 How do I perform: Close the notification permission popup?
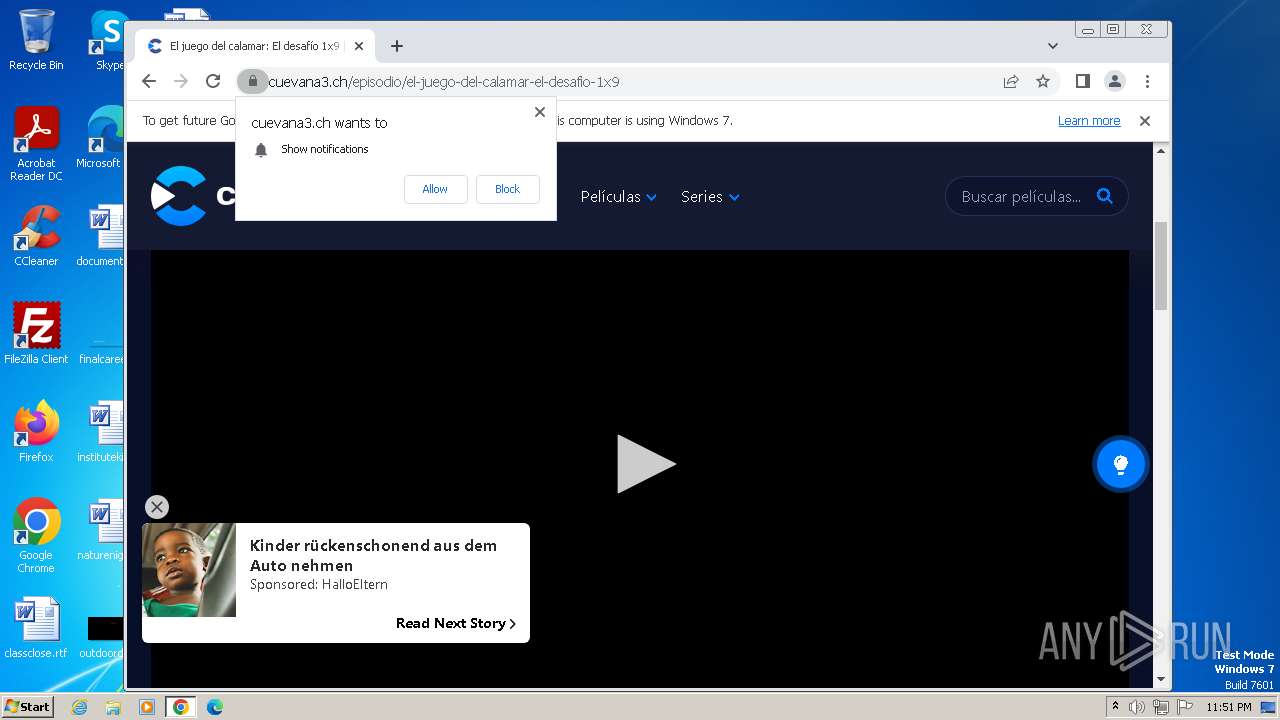click(x=540, y=112)
